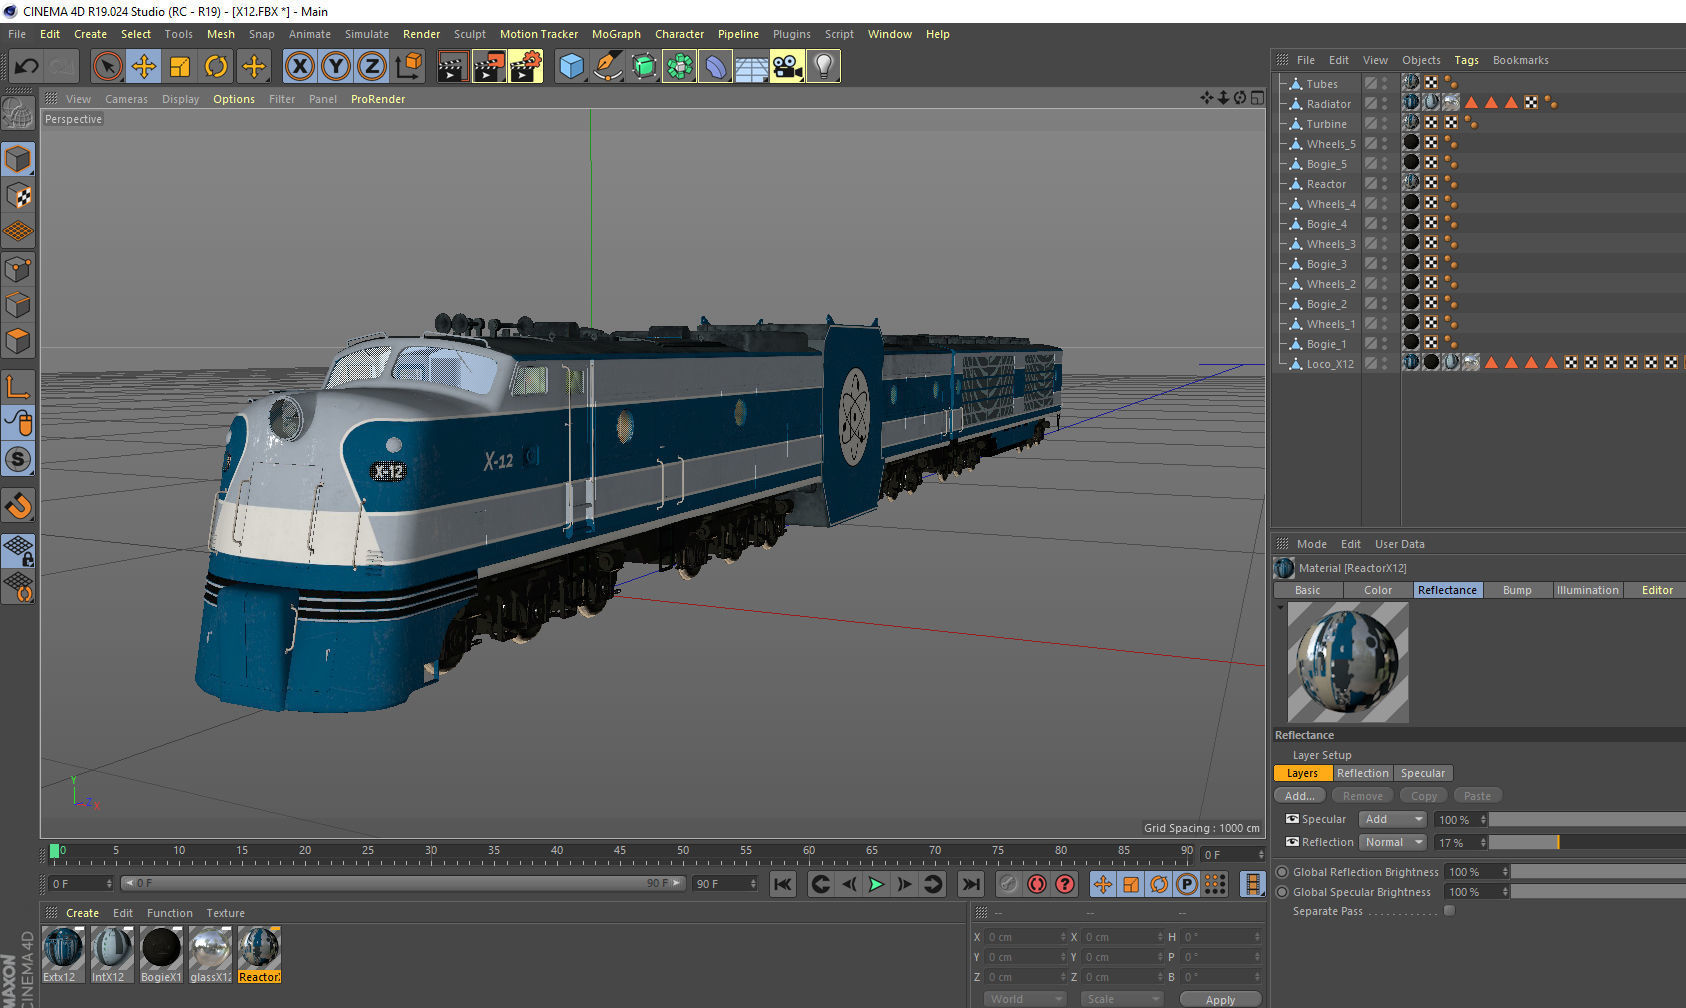1686x1008 pixels.
Task: Select the glassX12 material thumbnail
Action: tap(210, 955)
